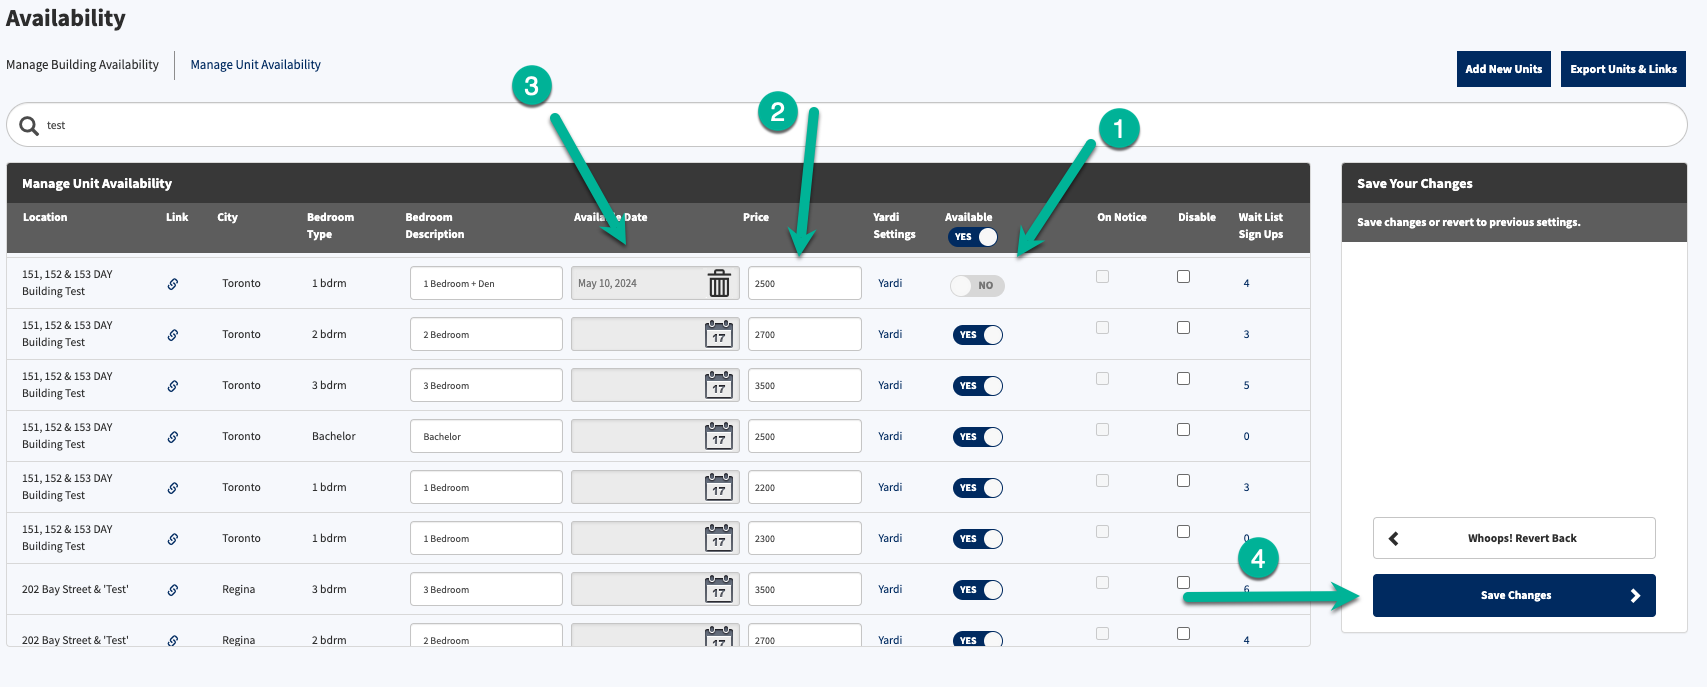Open link icon for Regina 3 bdrm row
The height and width of the screenshot is (687, 1707).
point(173,590)
